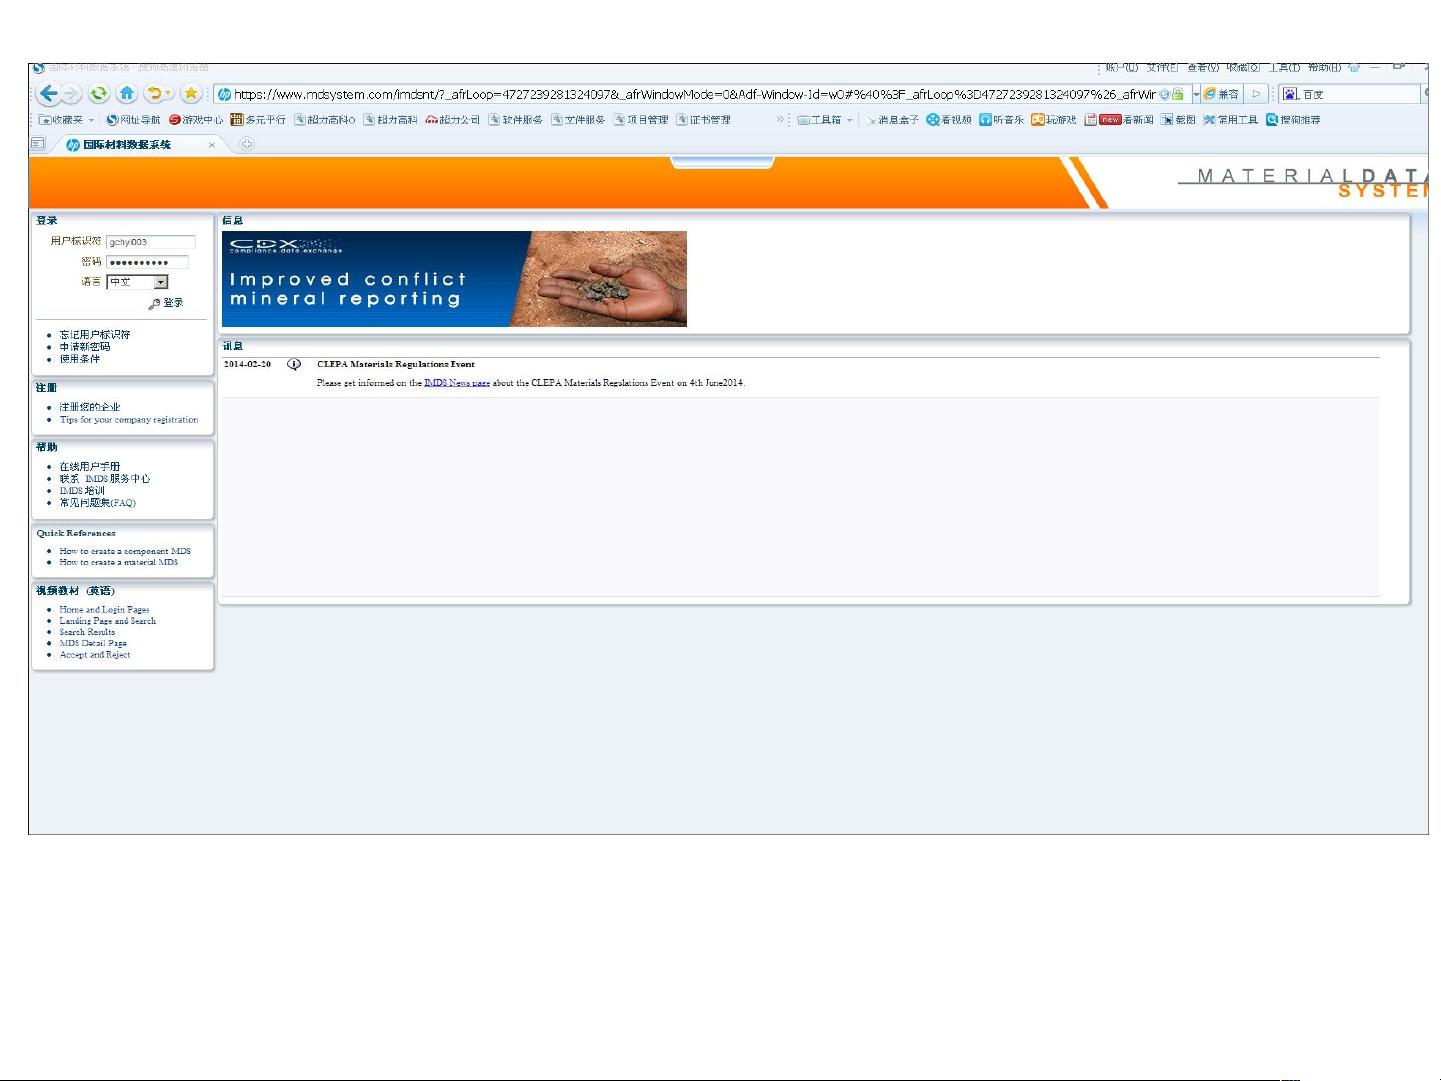
Task: Open 联系 IMDS 服务中心 link
Action: coord(105,479)
